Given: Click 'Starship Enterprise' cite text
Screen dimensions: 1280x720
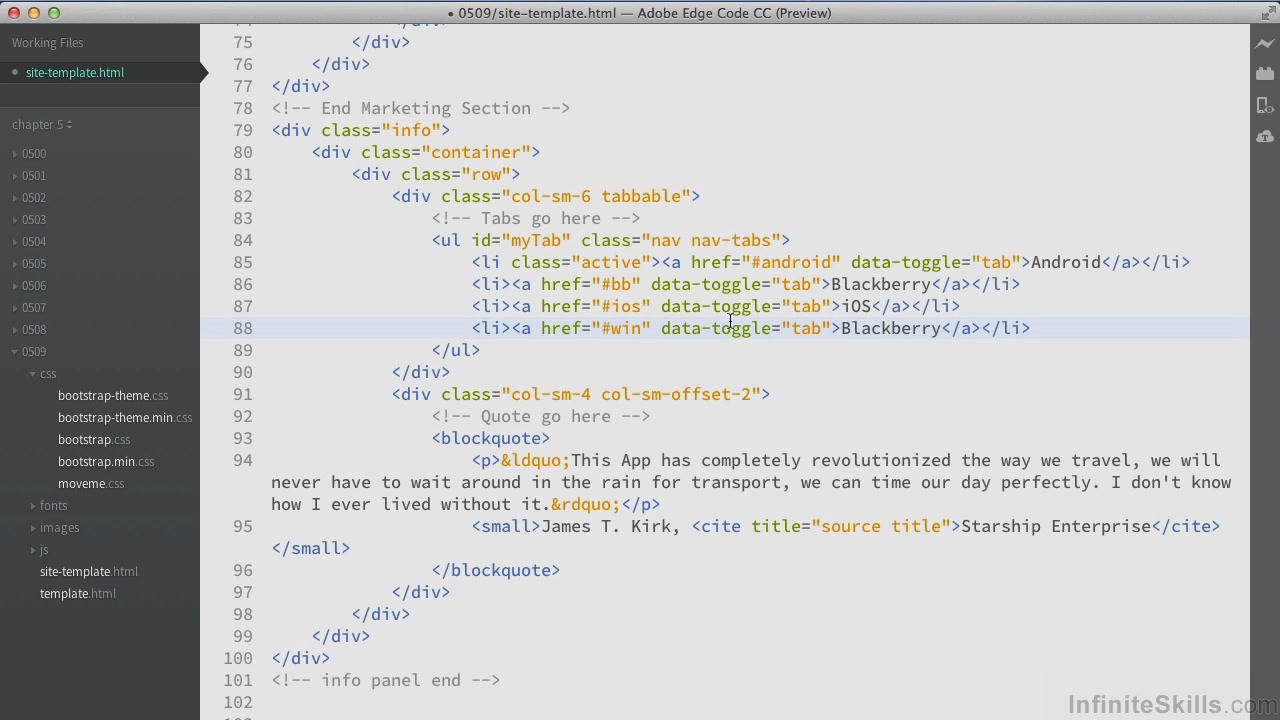Looking at the screenshot, I should 1056,526.
